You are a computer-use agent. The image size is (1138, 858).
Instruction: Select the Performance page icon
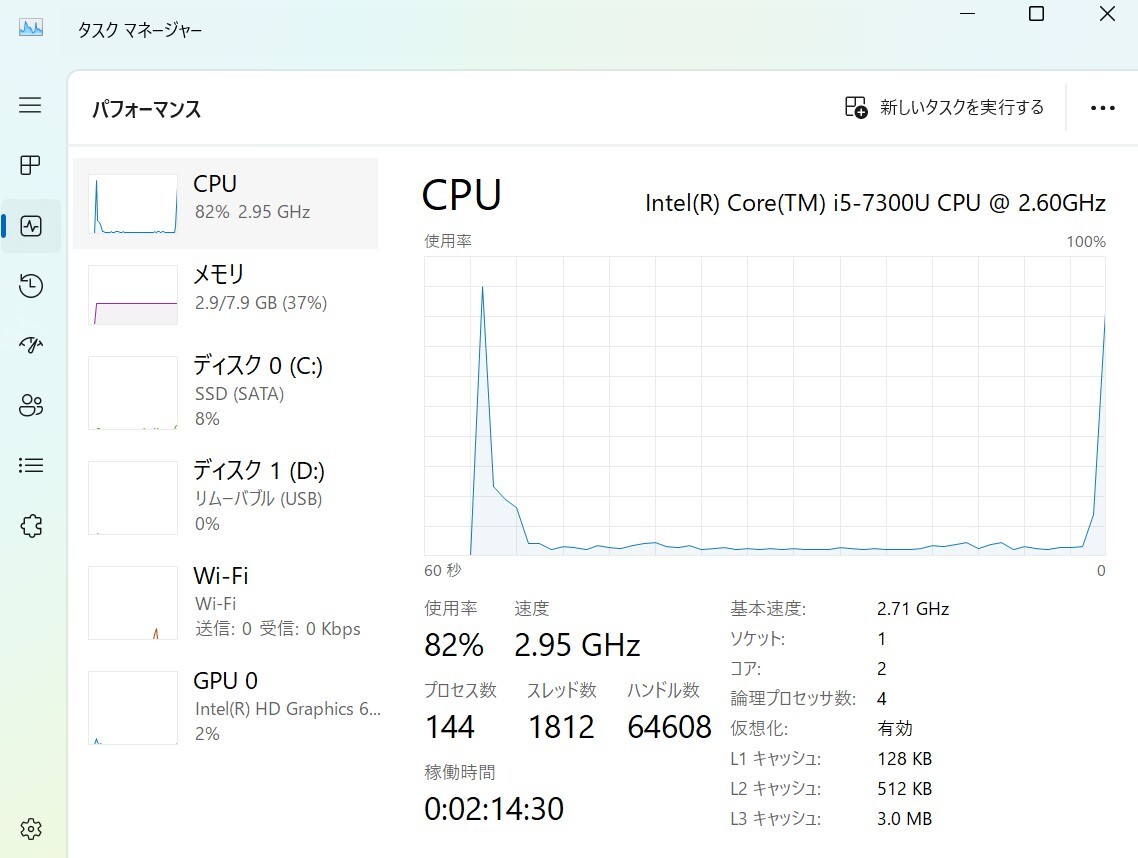pyautogui.click(x=30, y=226)
